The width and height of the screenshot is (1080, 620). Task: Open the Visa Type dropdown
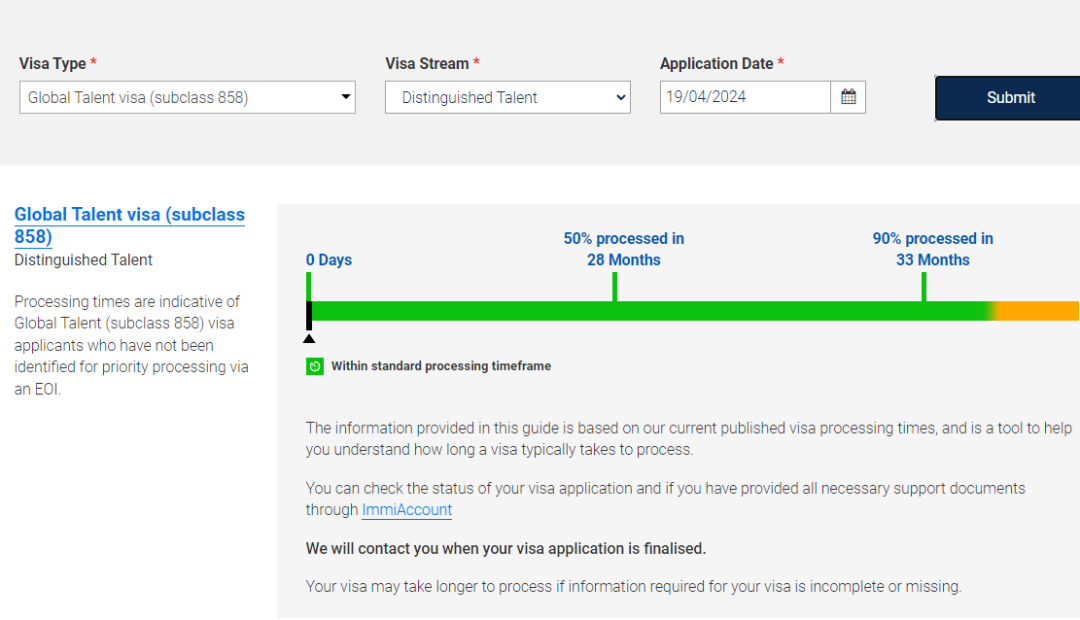pos(187,97)
